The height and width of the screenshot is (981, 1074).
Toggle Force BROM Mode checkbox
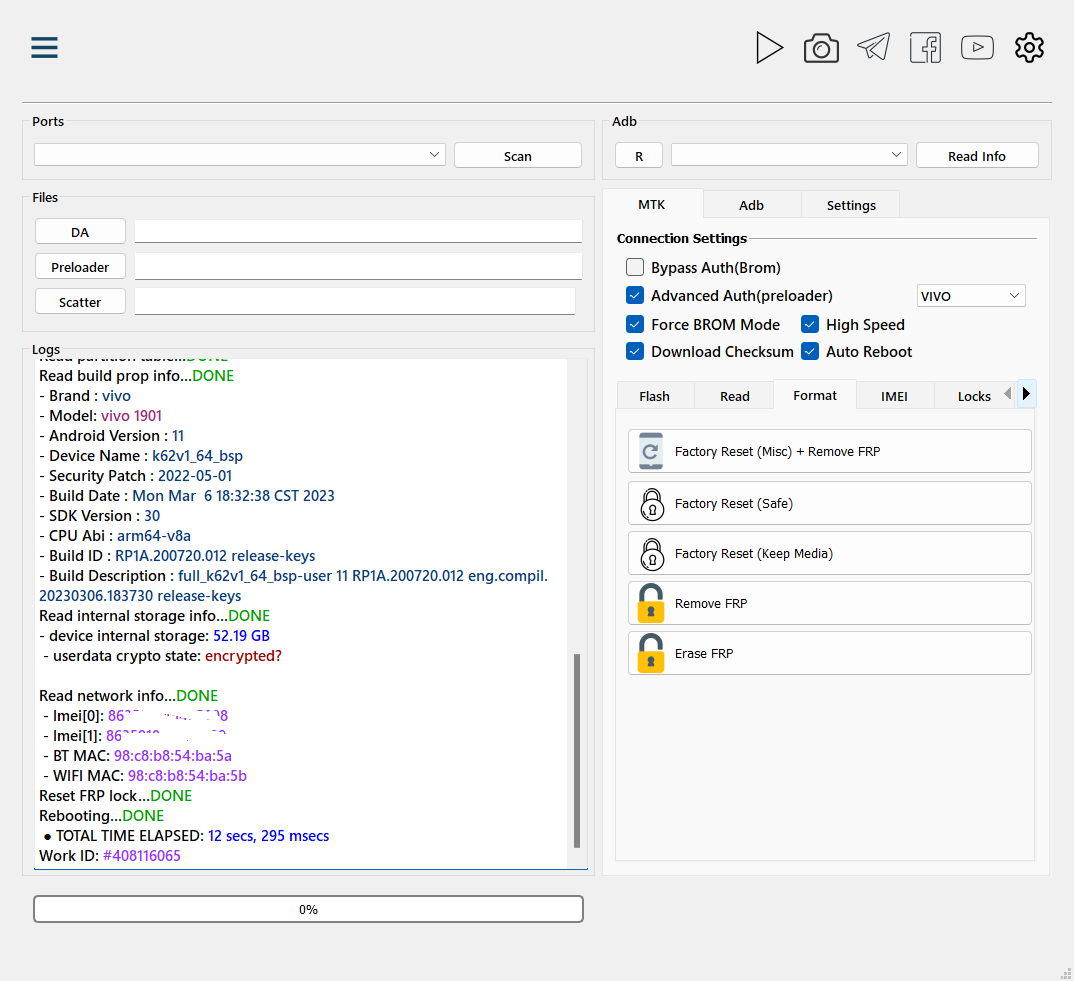pos(635,324)
